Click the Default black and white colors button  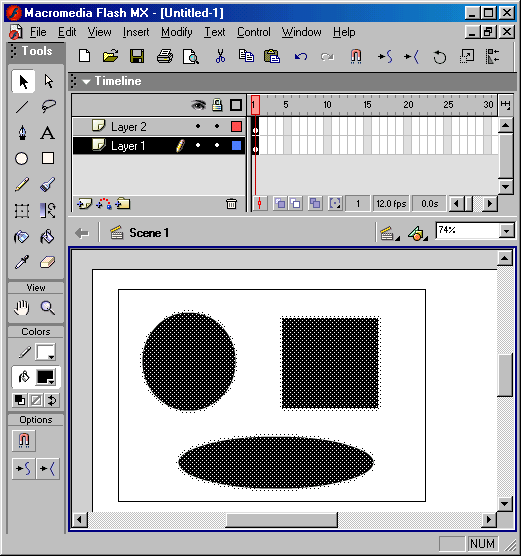coord(20,400)
